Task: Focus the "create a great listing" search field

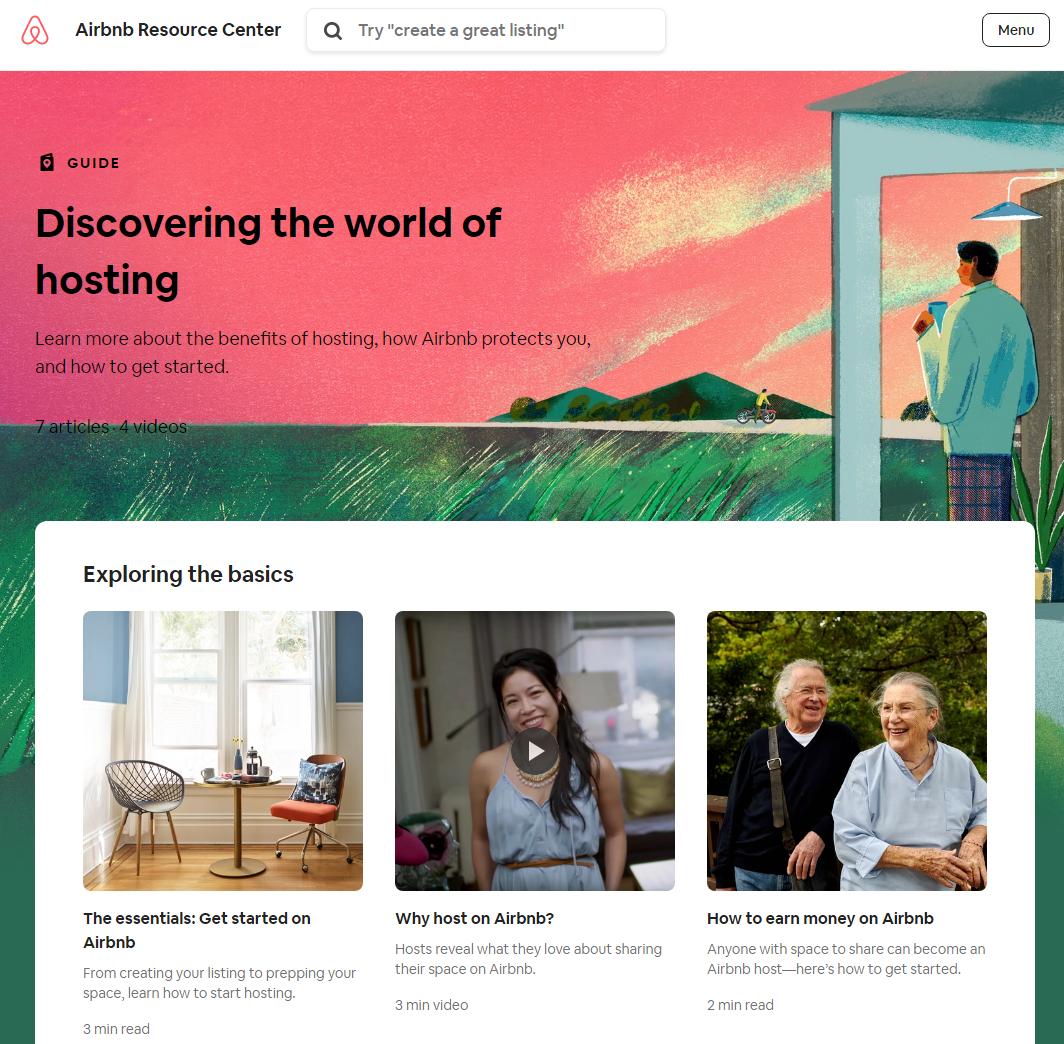Action: 486,31
